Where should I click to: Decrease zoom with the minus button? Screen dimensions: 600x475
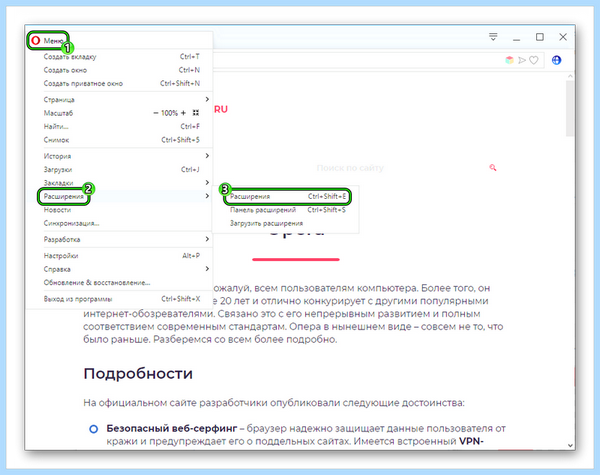(156, 113)
